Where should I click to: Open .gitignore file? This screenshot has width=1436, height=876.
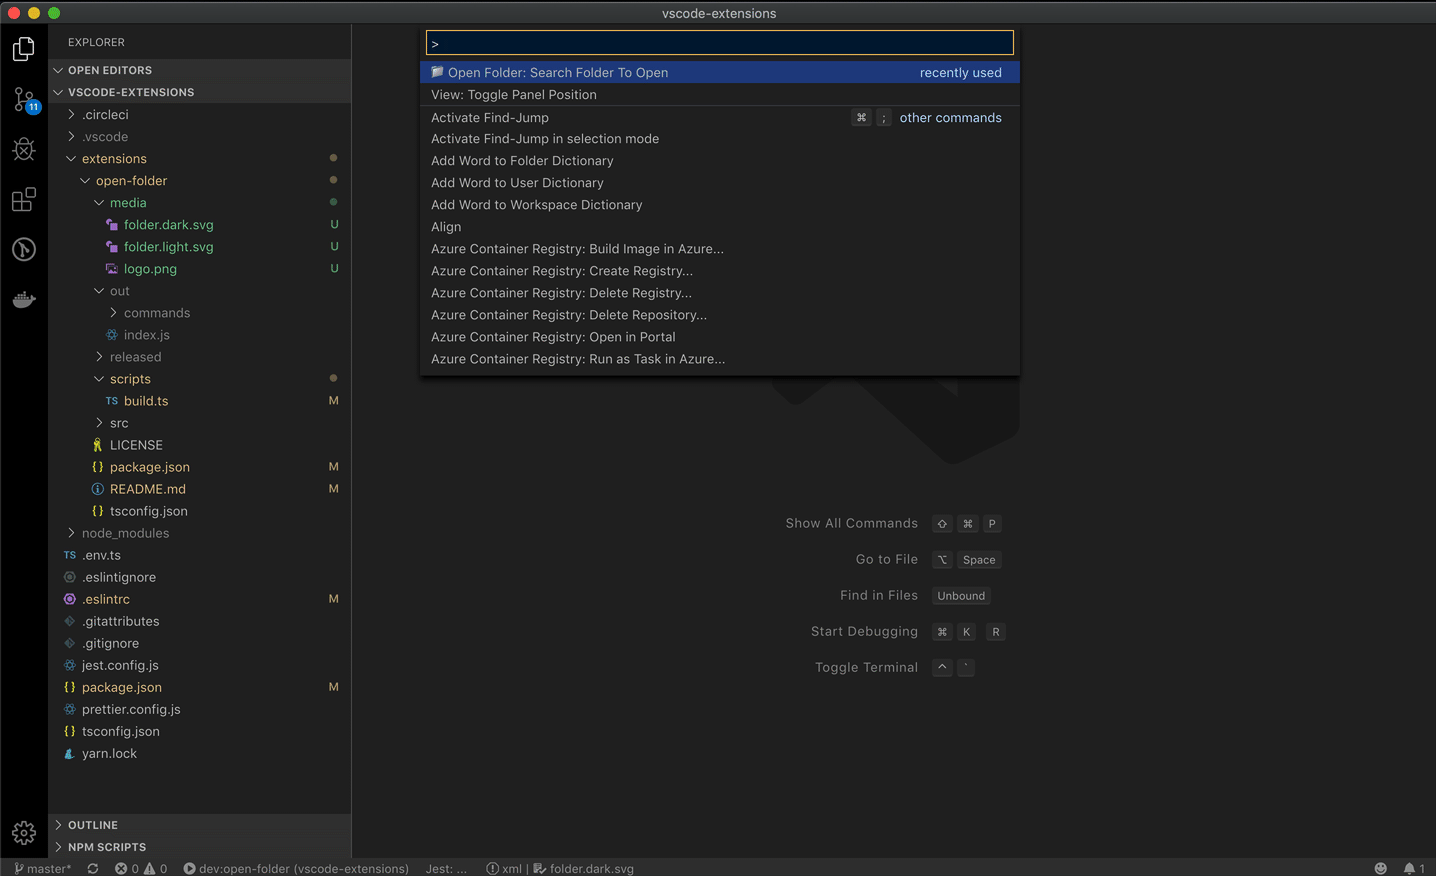(200, 643)
